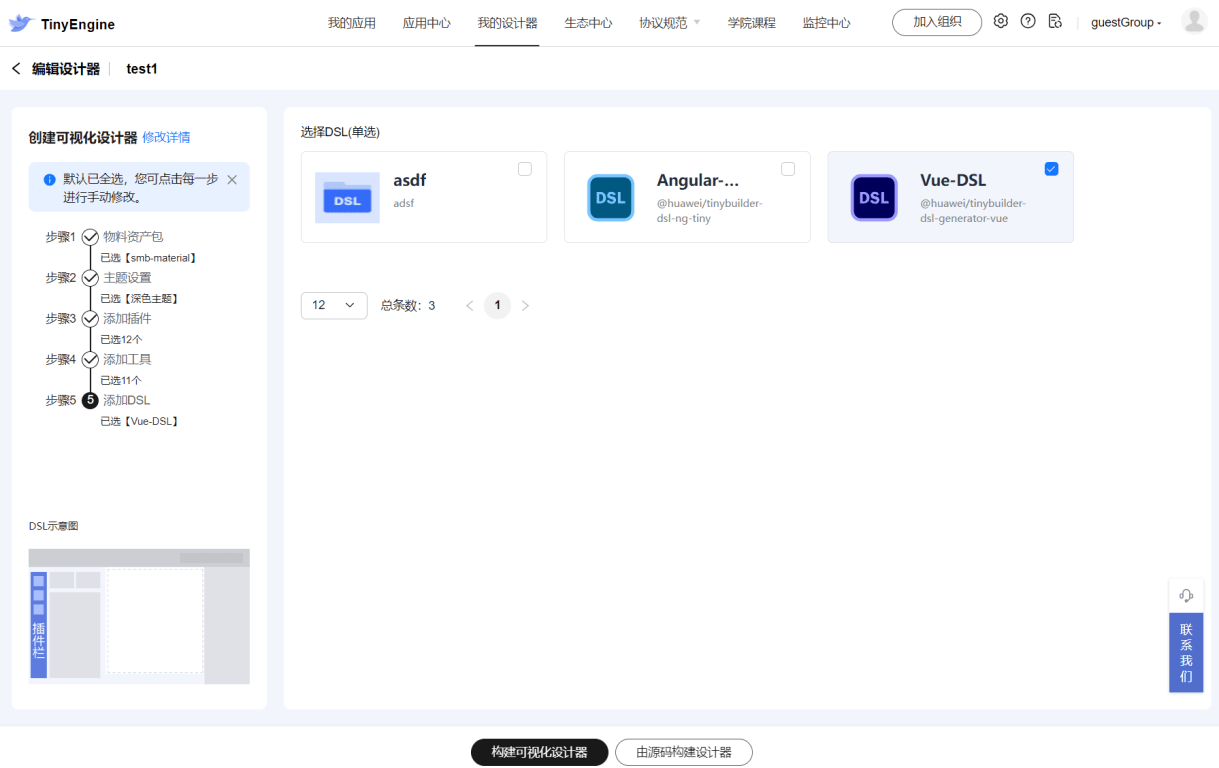This screenshot has width=1219, height=768.
Task: Uncheck the Vue-DSL checkbox
Action: [1051, 169]
